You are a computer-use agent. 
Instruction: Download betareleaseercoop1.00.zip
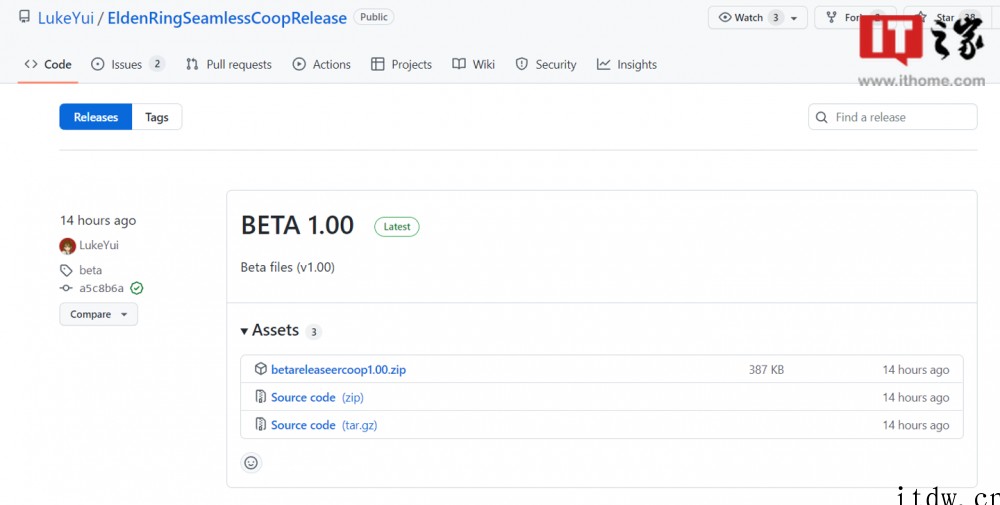[339, 370]
